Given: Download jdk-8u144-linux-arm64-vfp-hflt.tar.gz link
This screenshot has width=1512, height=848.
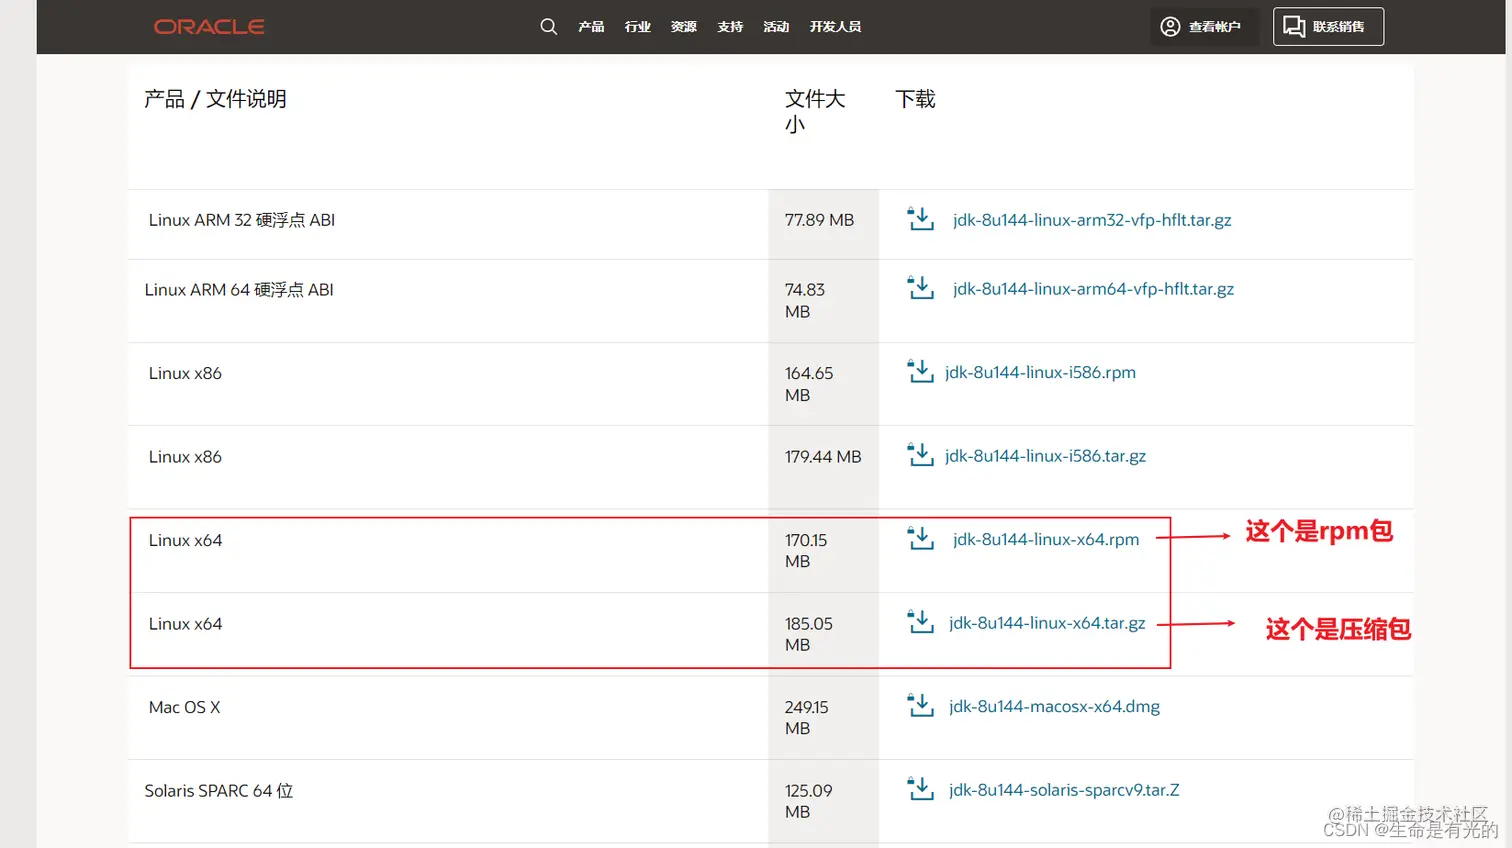Looking at the screenshot, I should click(x=1093, y=289).
